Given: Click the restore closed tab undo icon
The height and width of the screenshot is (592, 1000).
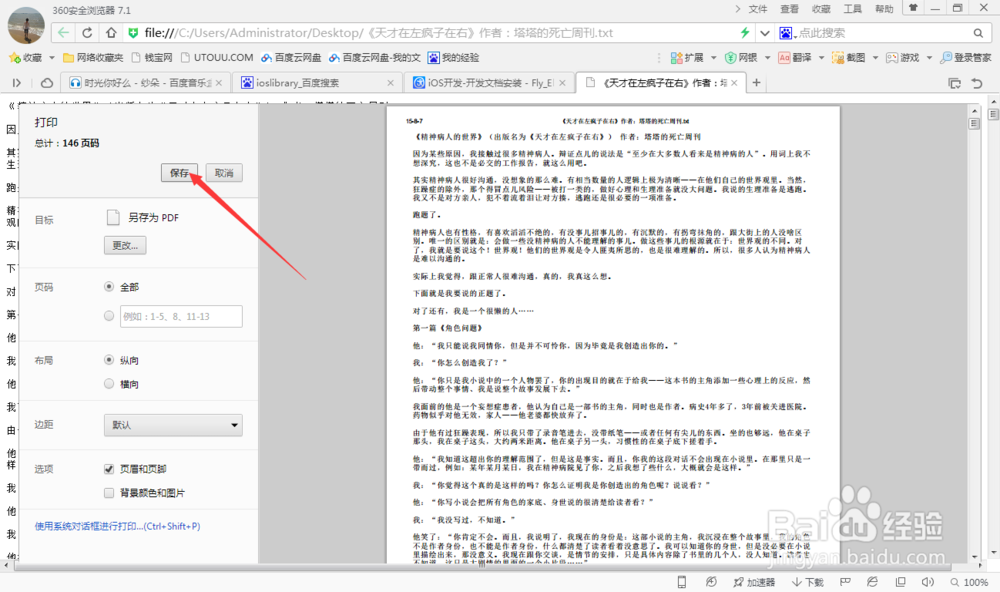Looking at the screenshot, I should (976, 83).
